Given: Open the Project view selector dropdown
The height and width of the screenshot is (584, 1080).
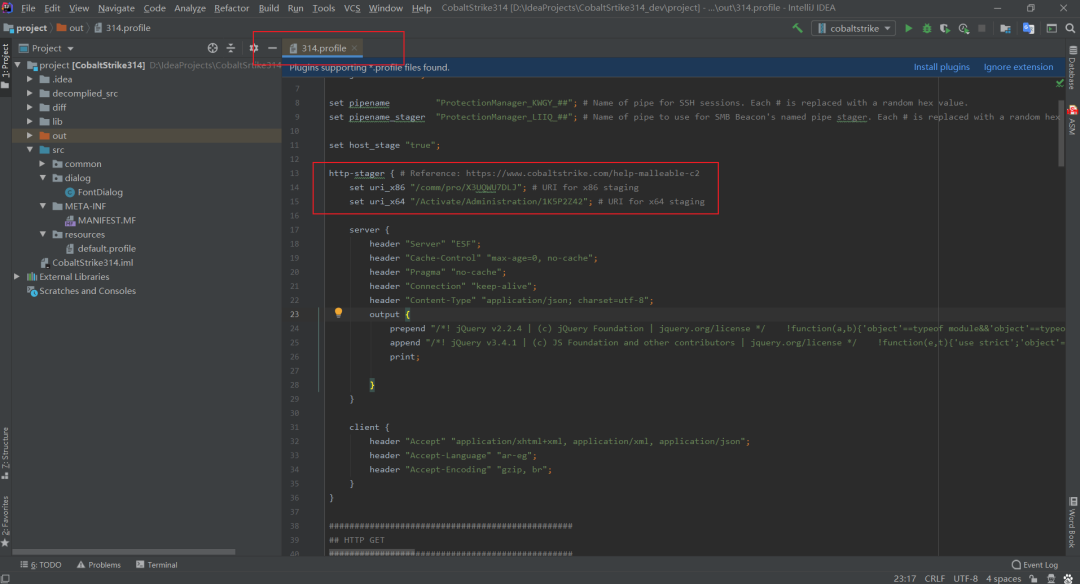Looking at the screenshot, I should pos(46,48).
